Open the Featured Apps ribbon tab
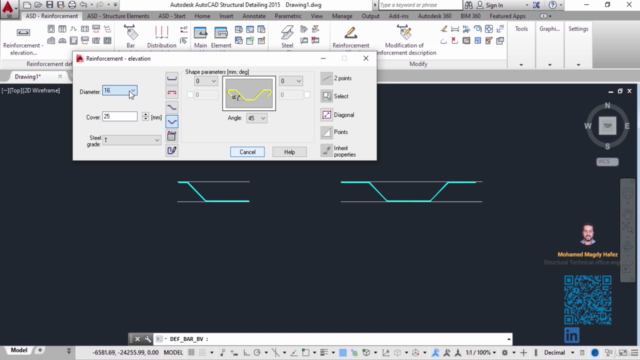The width and height of the screenshot is (640, 360). (x=507, y=16)
